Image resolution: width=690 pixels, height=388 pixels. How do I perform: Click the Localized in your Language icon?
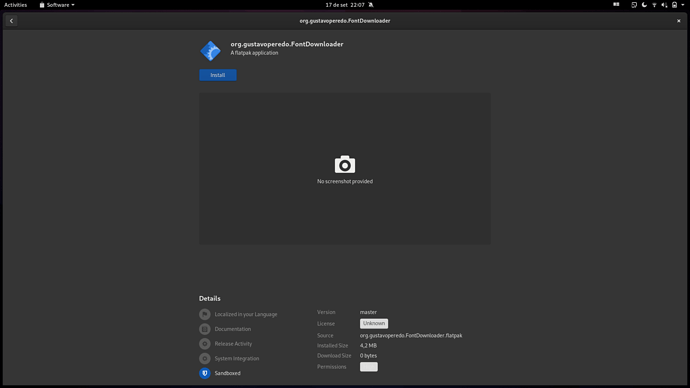[205, 314]
